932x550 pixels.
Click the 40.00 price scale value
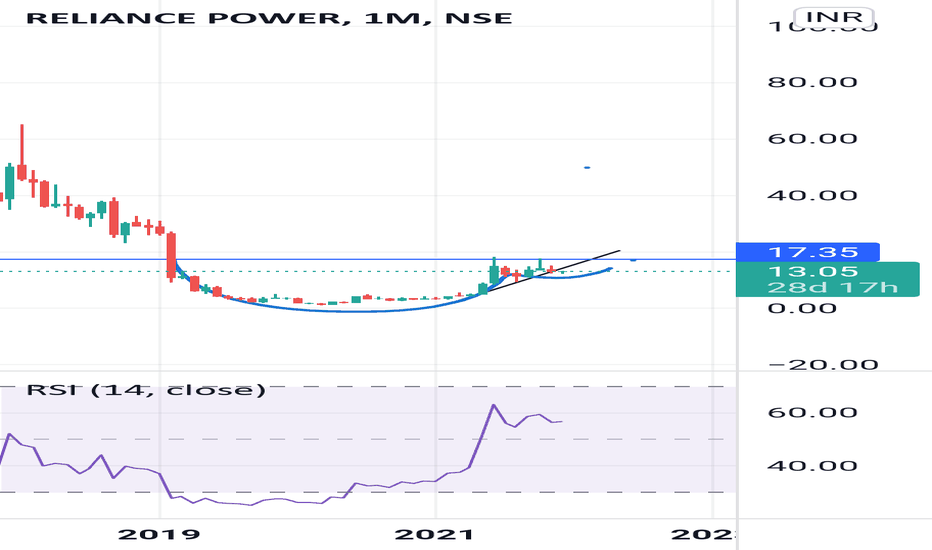pyautogui.click(x=812, y=195)
